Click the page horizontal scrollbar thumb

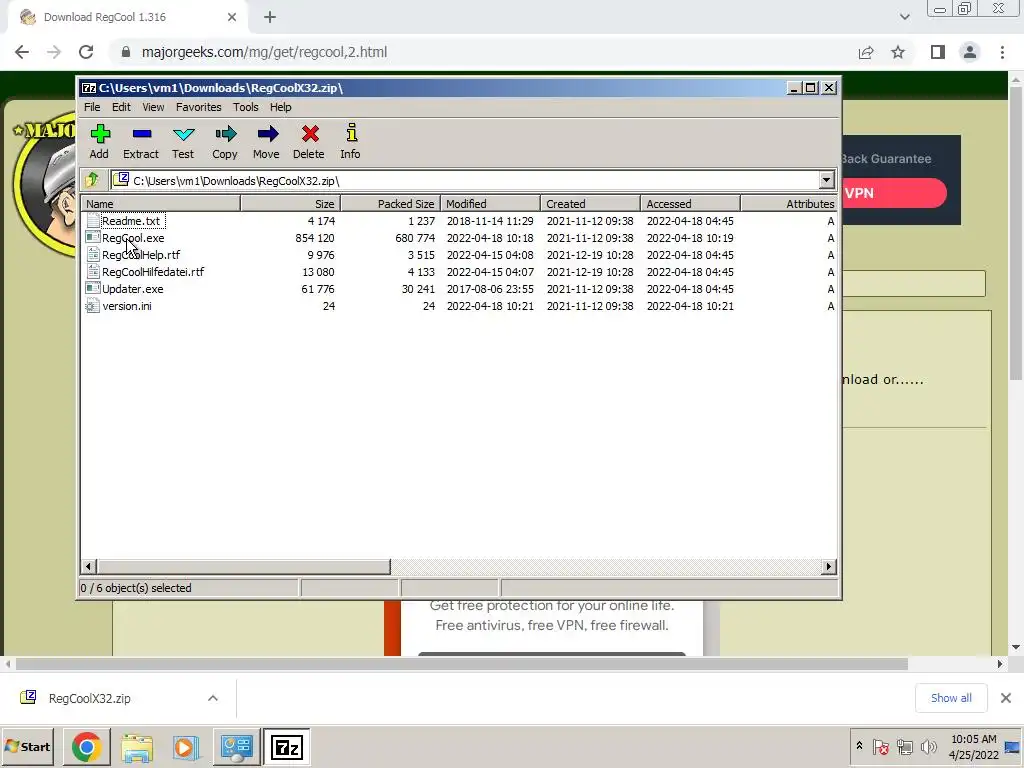(462, 664)
